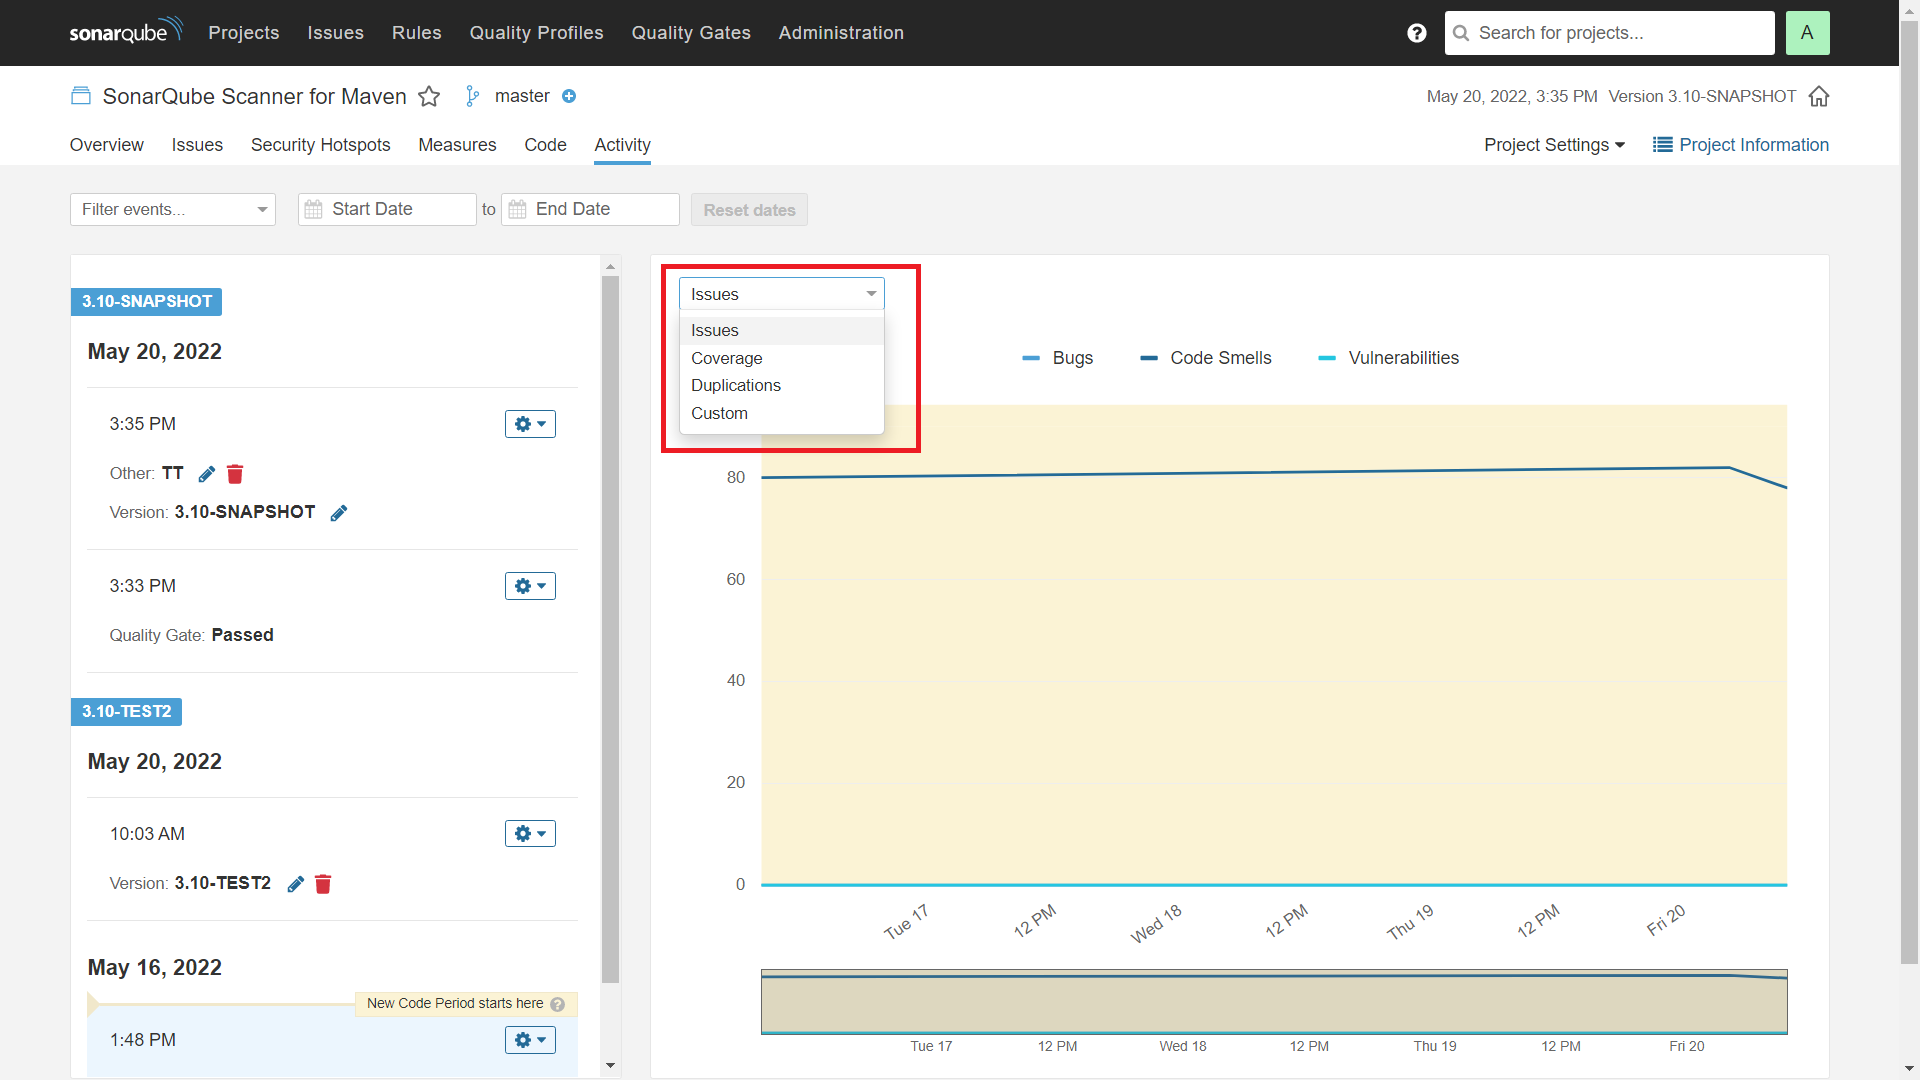The width and height of the screenshot is (1920, 1080).
Task: Open Projects in top navigation
Action: (243, 33)
